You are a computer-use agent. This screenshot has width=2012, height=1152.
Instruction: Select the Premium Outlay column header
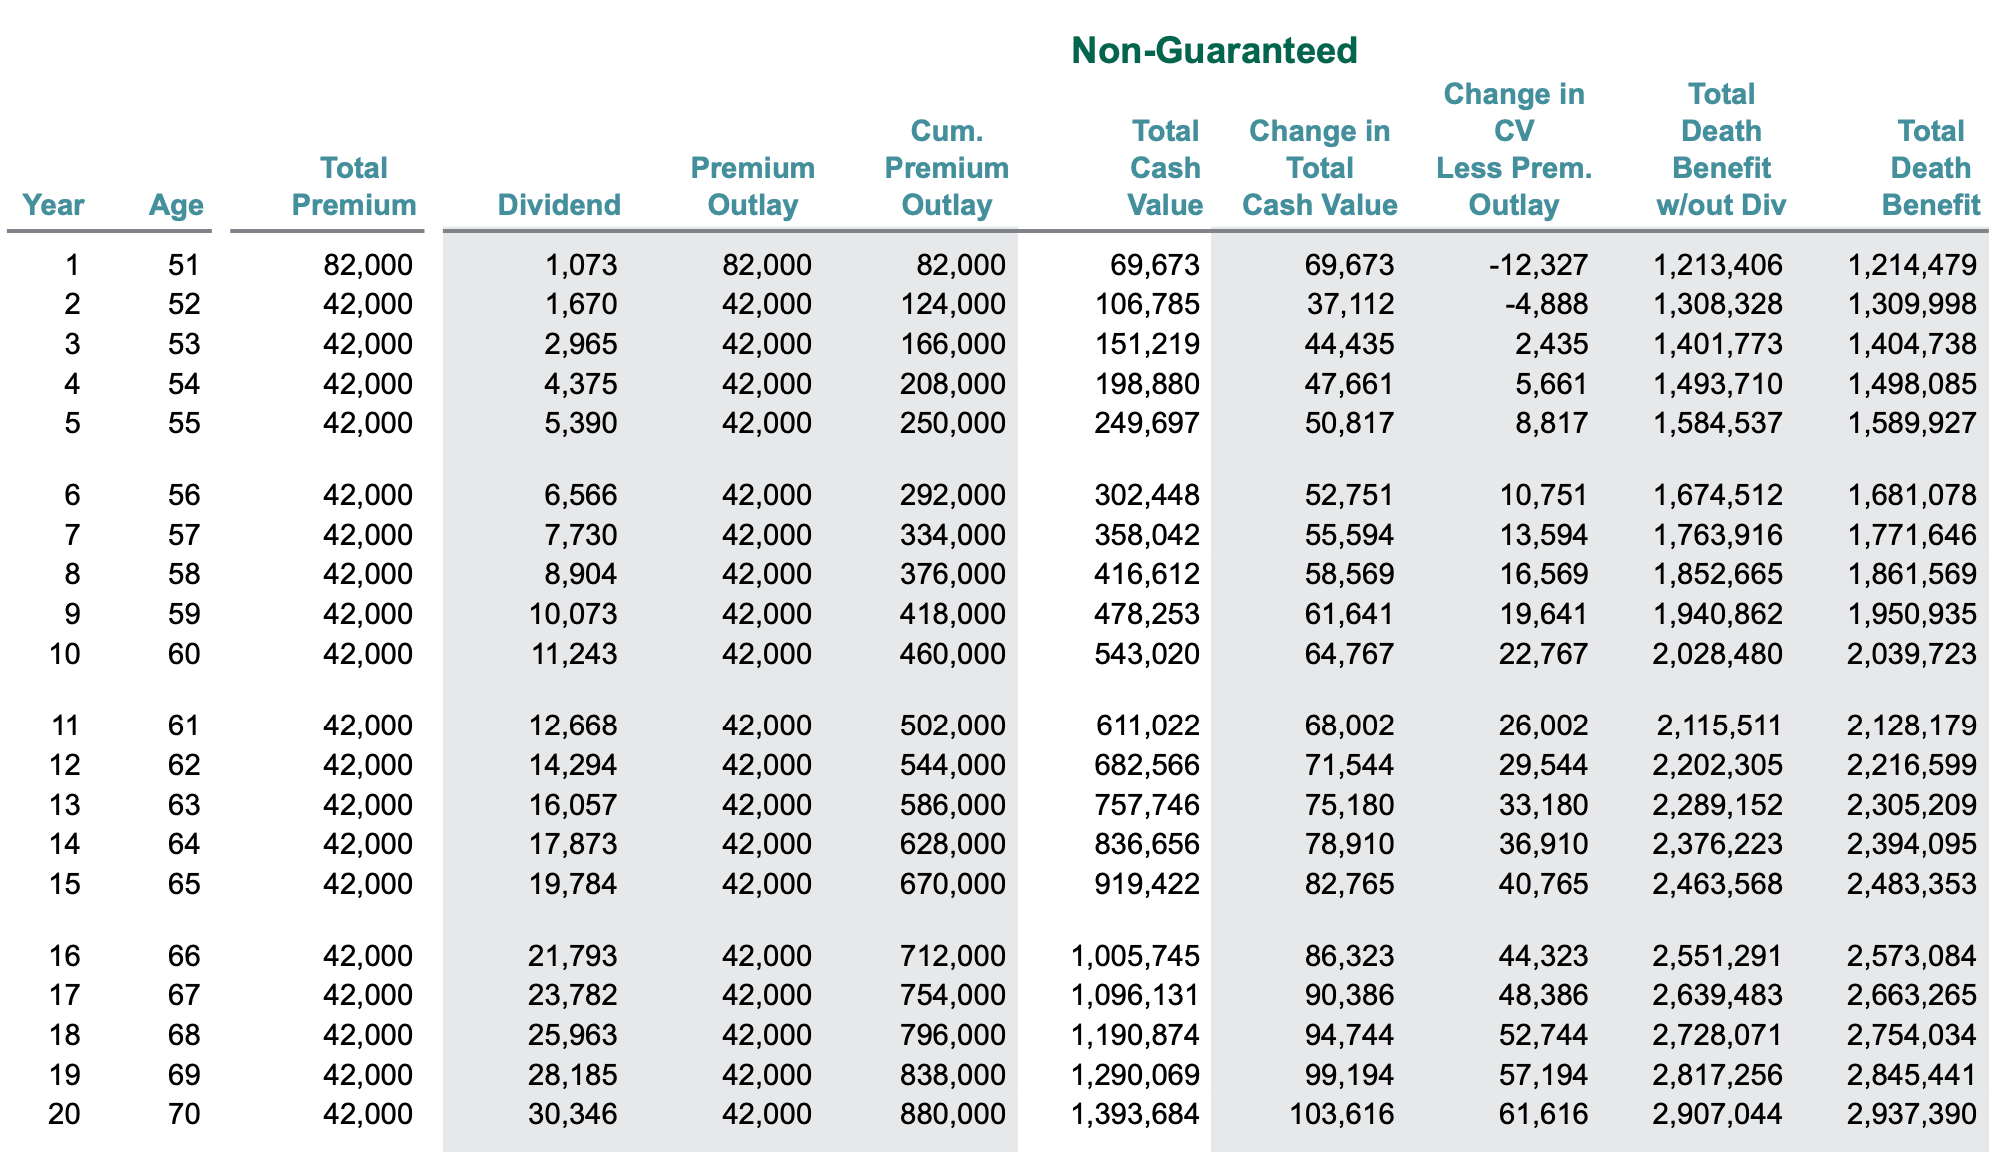(753, 186)
